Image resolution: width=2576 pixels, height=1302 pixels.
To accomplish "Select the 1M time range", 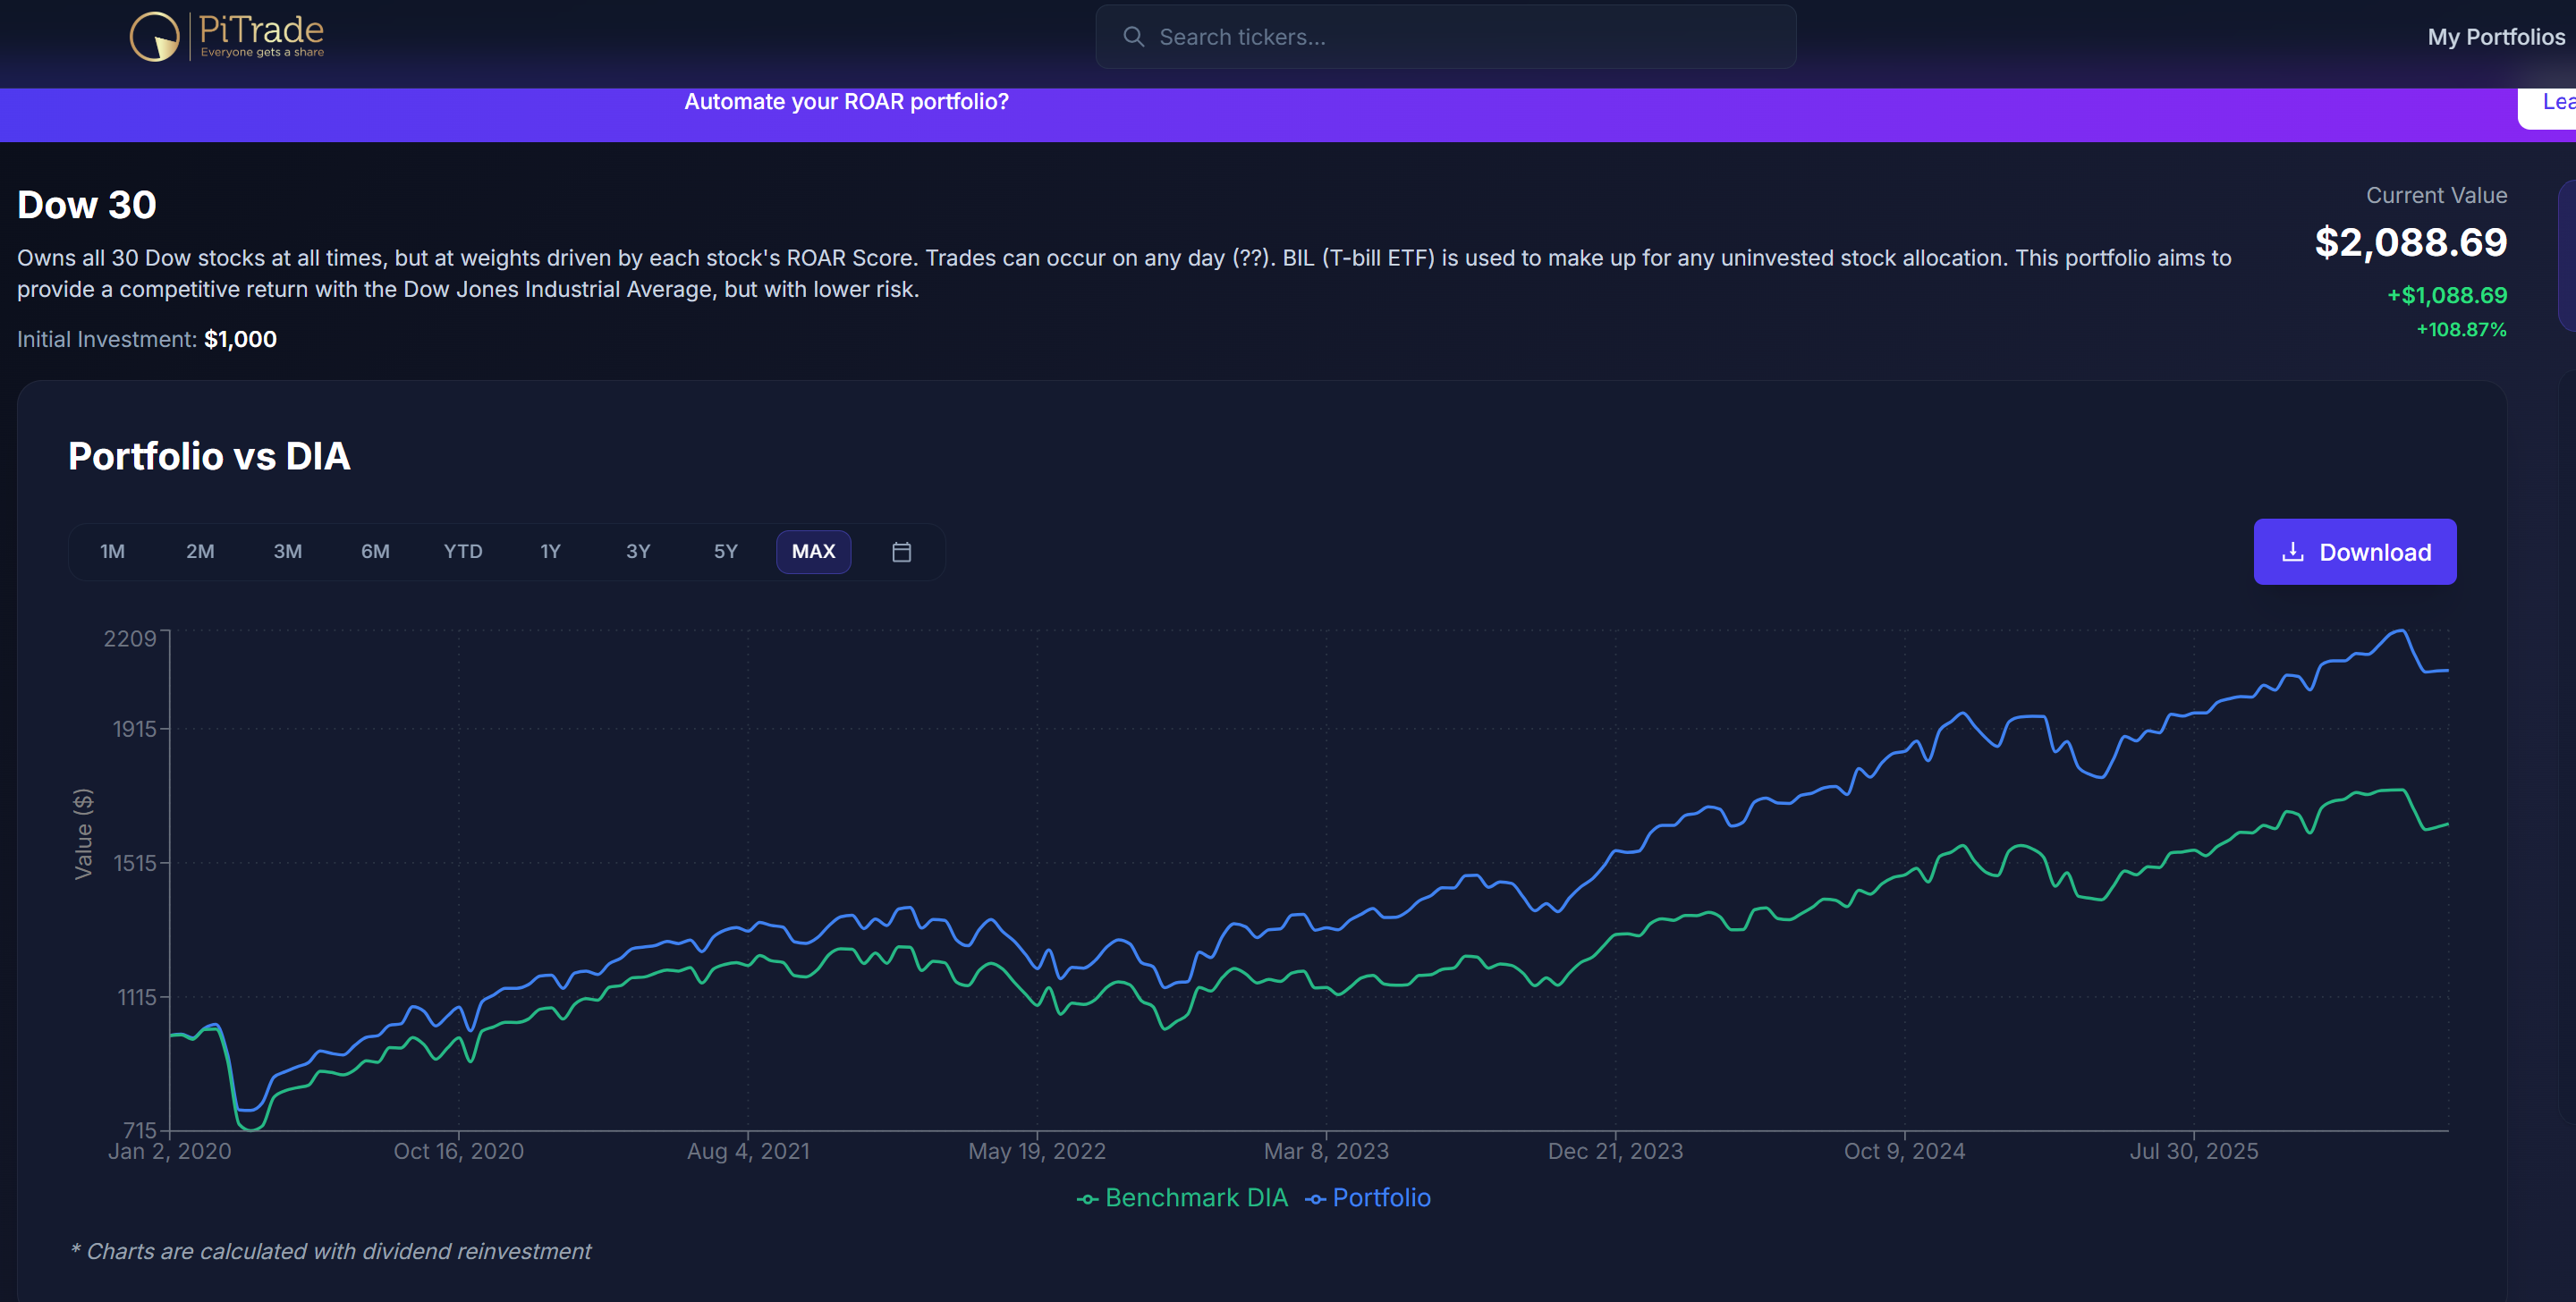I will [112, 552].
